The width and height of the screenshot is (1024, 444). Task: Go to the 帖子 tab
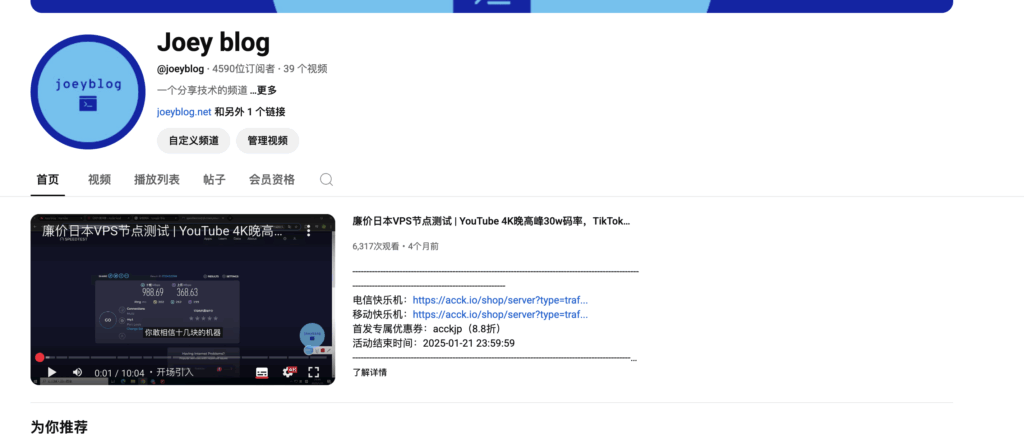[214, 180]
